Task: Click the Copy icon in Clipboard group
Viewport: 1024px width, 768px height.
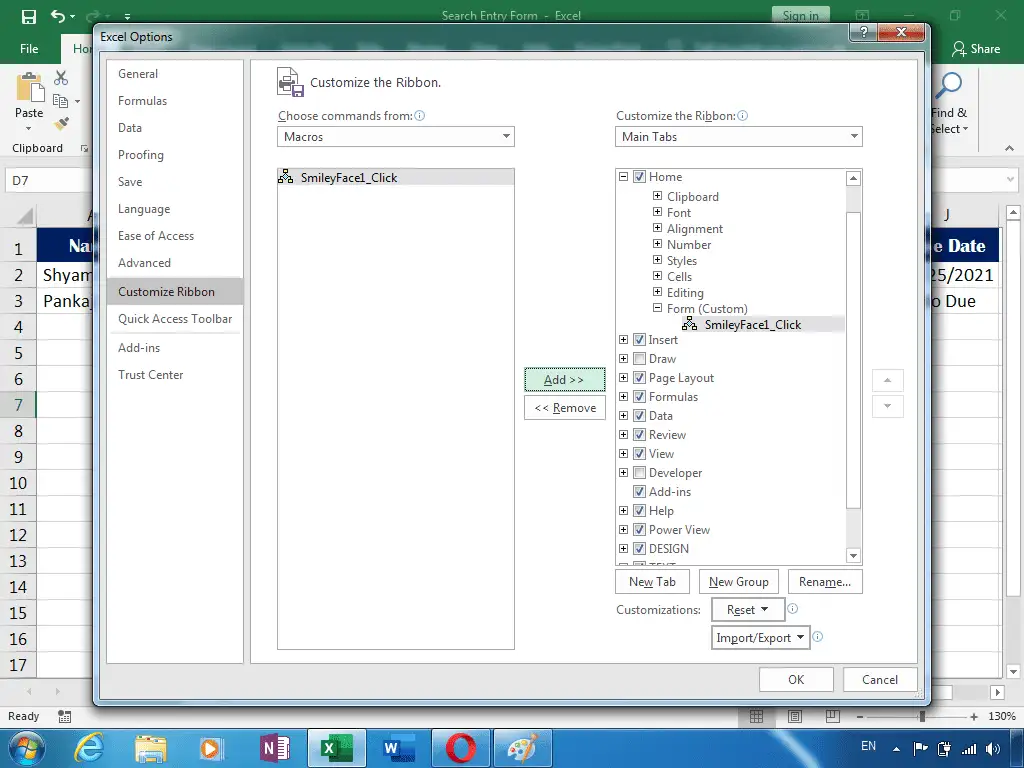Action: [x=61, y=101]
